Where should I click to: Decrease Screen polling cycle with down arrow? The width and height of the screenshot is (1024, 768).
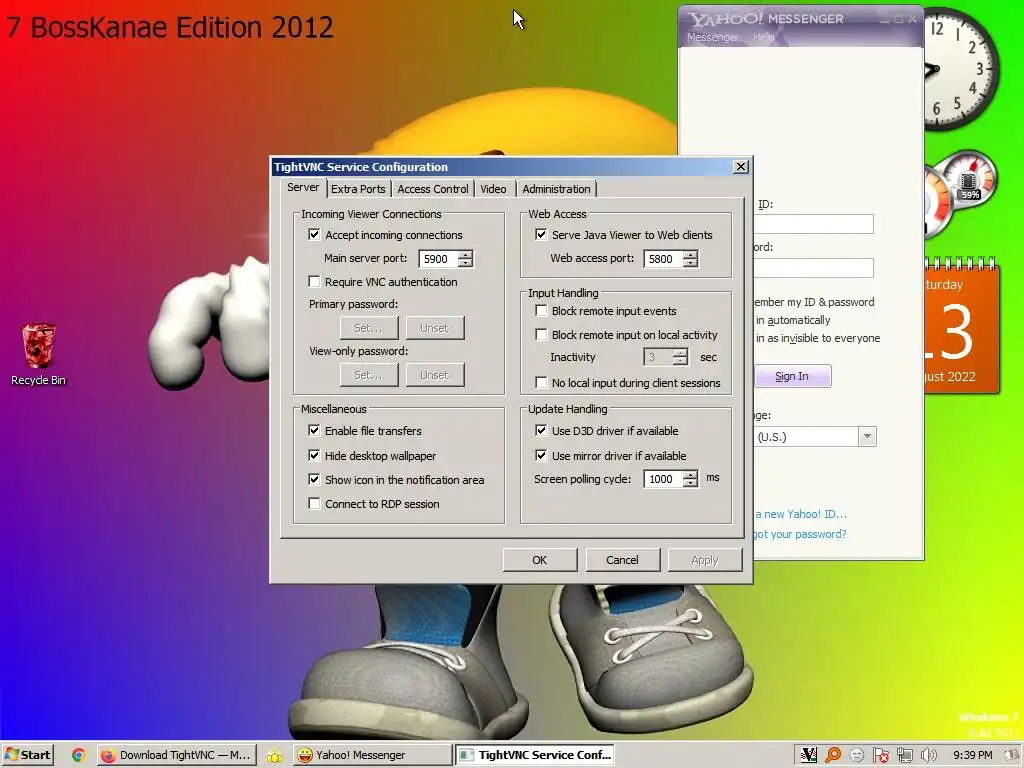click(x=690, y=483)
